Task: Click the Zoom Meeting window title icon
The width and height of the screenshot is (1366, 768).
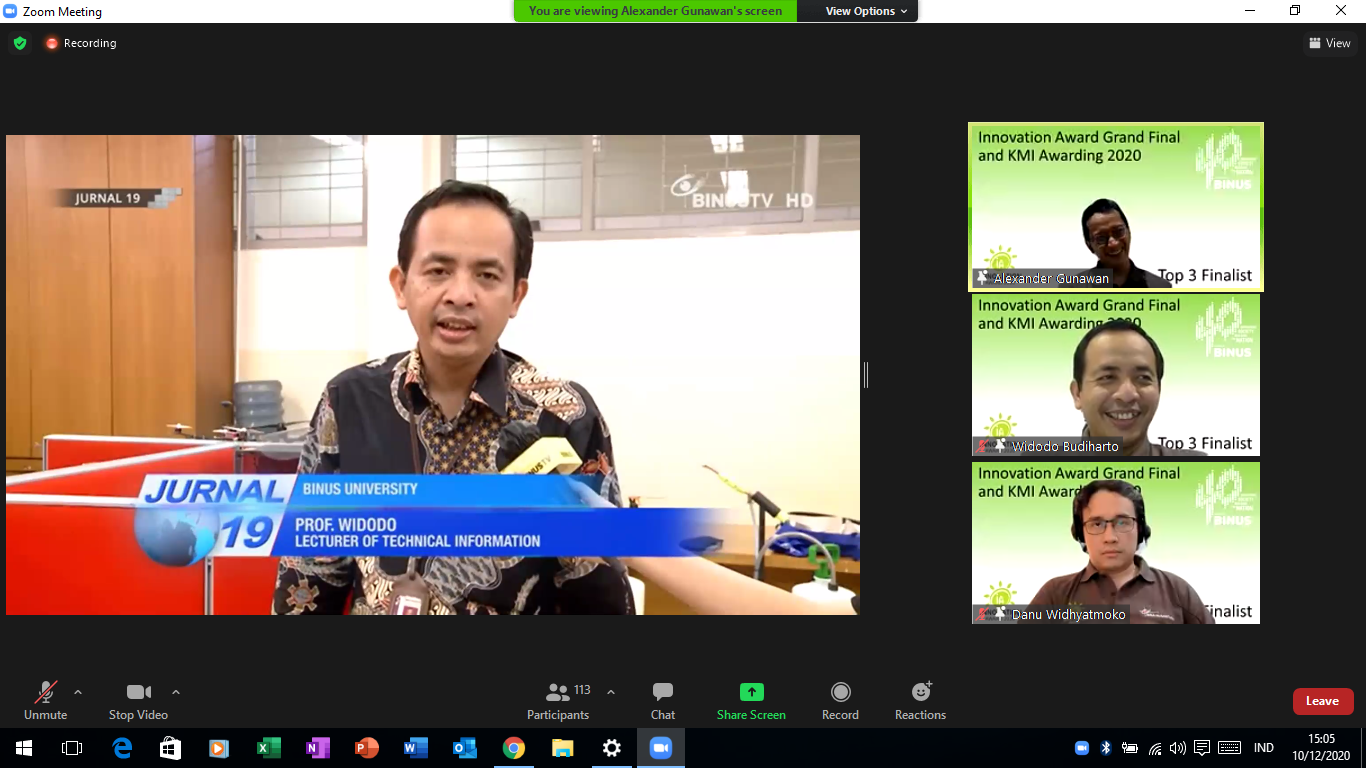Action: click(10, 12)
